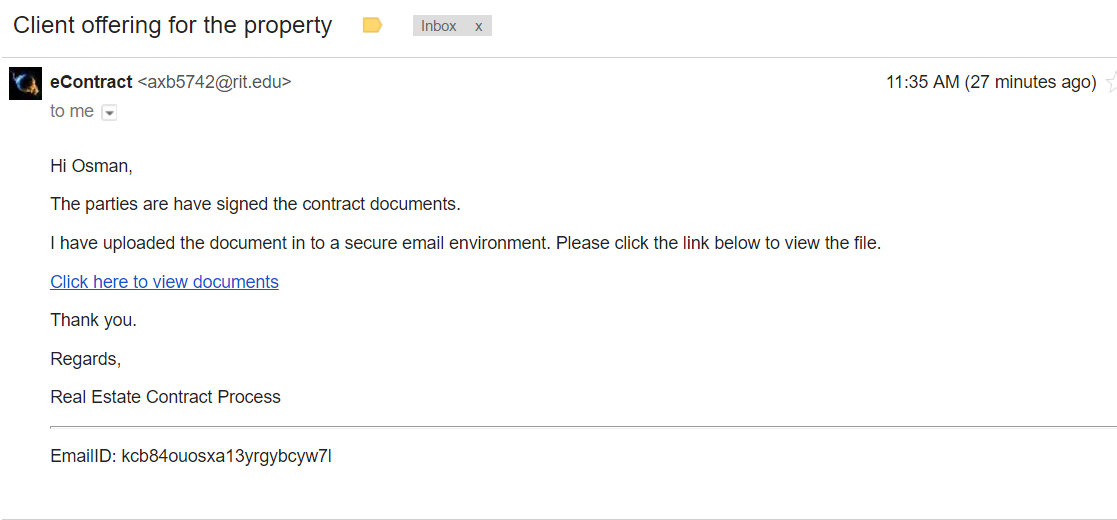1117x520 pixels.
Task: Click the eContract sender name
Action: tap(91, 82)
